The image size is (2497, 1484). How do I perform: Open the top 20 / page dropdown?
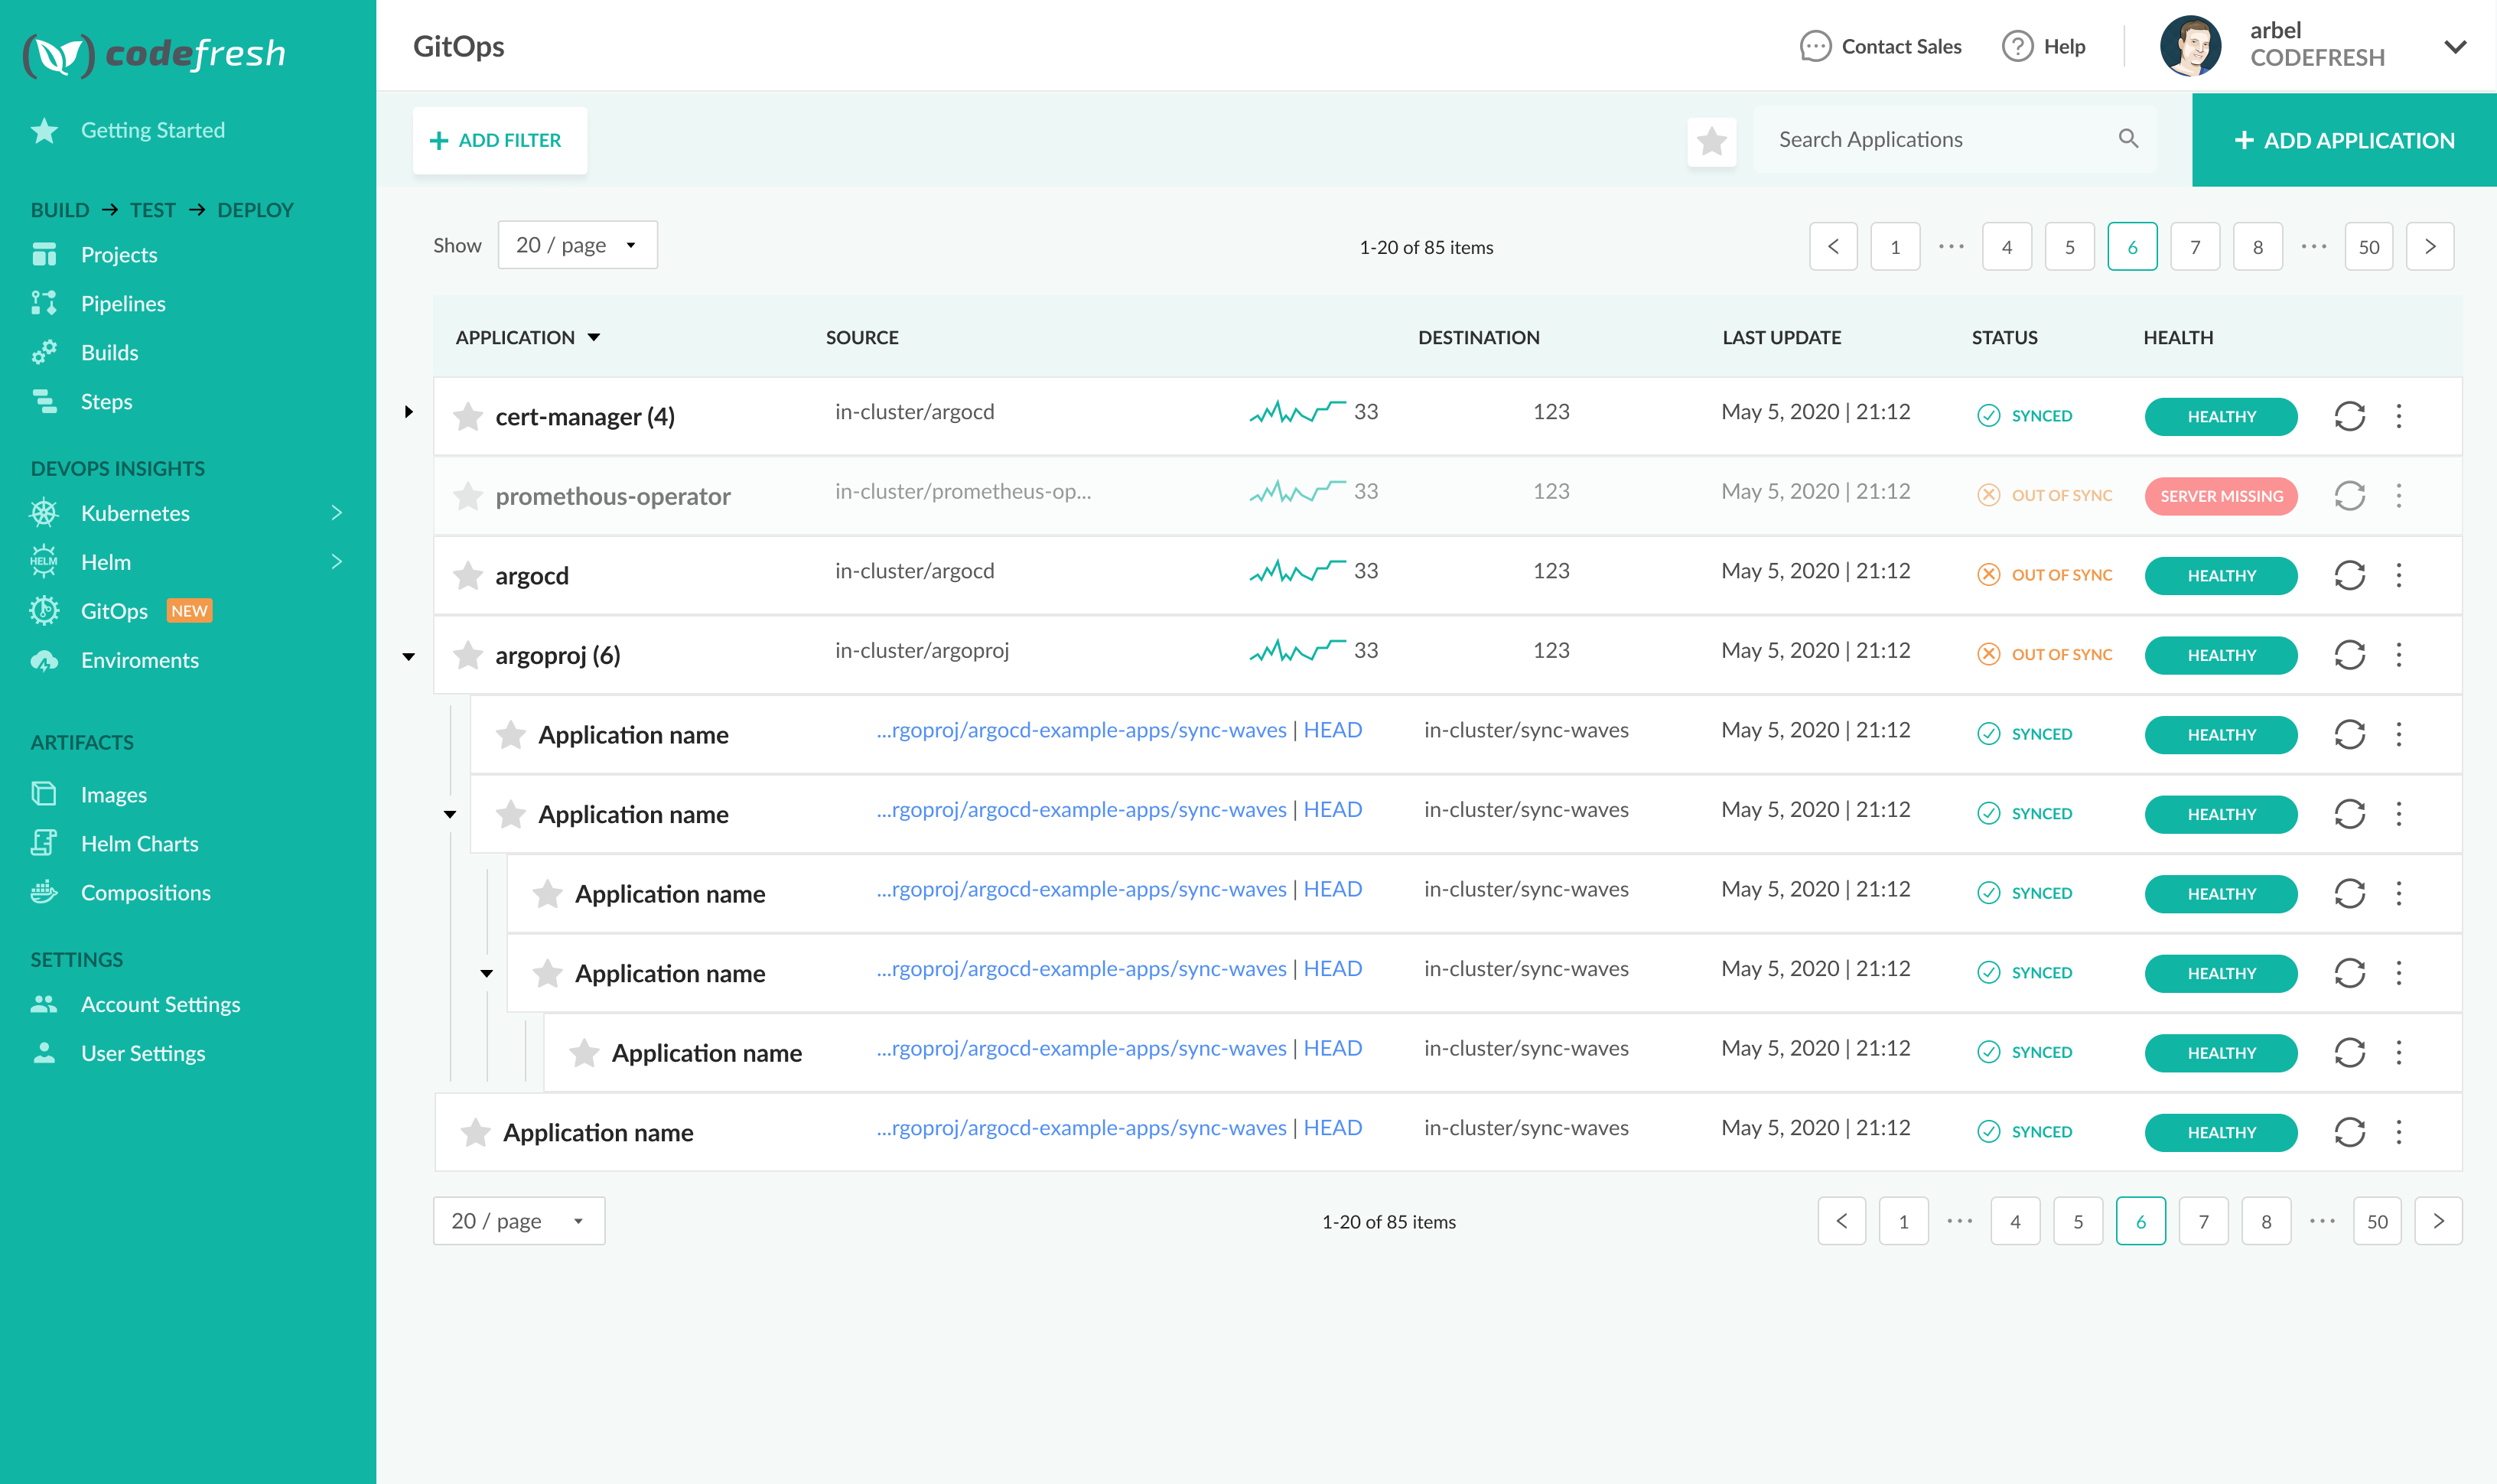577,245
